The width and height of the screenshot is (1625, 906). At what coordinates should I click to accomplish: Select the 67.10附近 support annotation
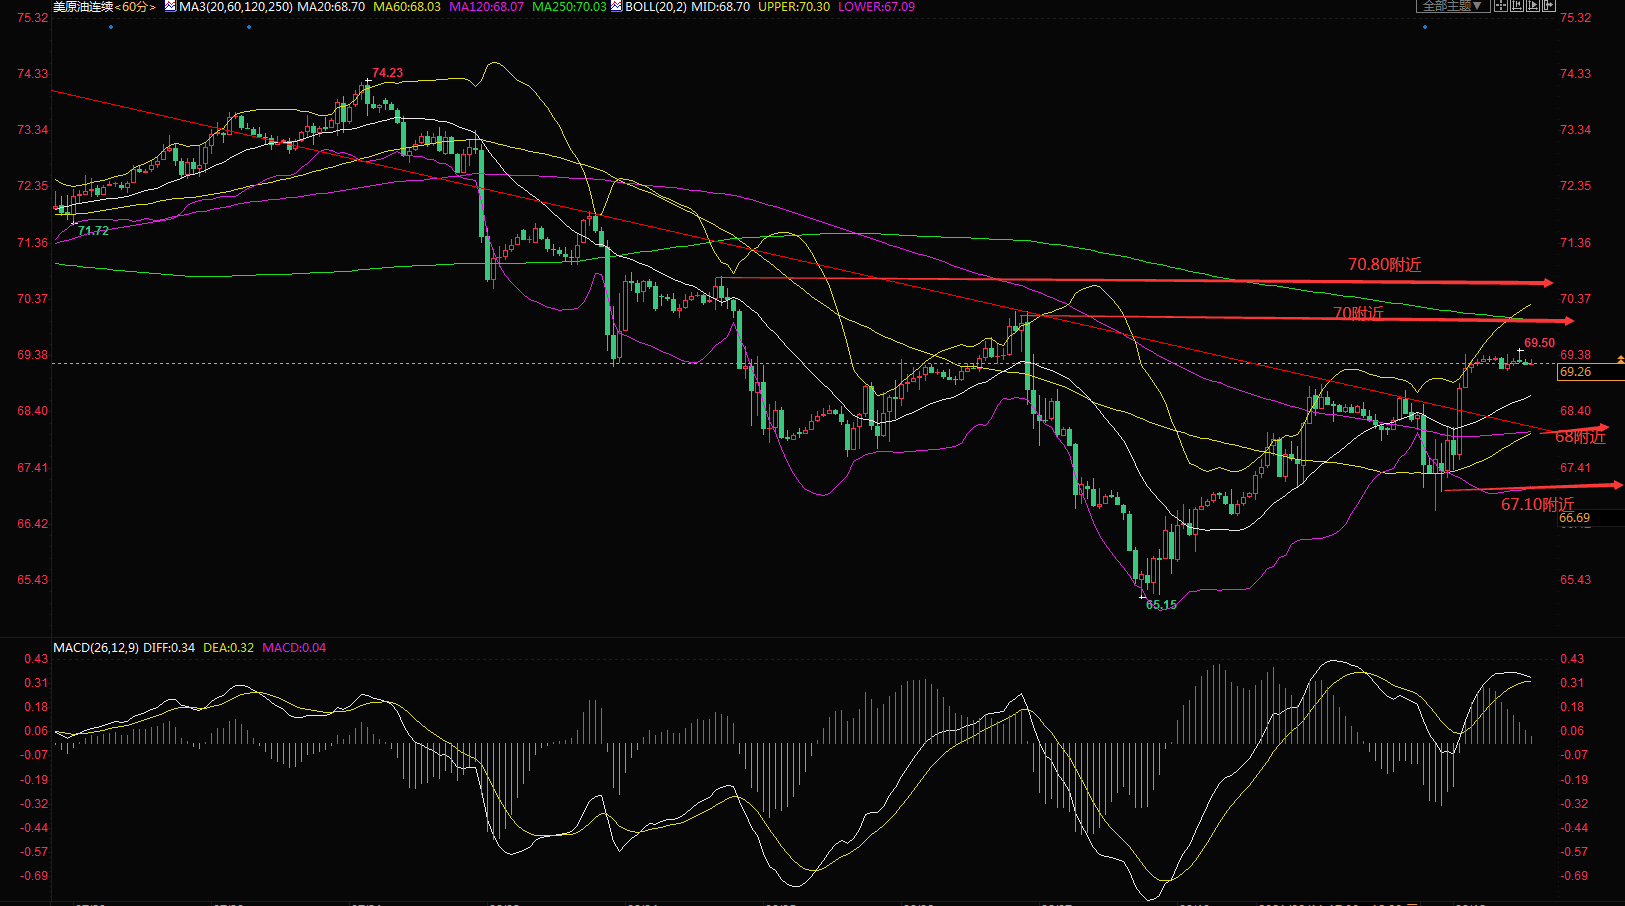(x=1537, y=504)
